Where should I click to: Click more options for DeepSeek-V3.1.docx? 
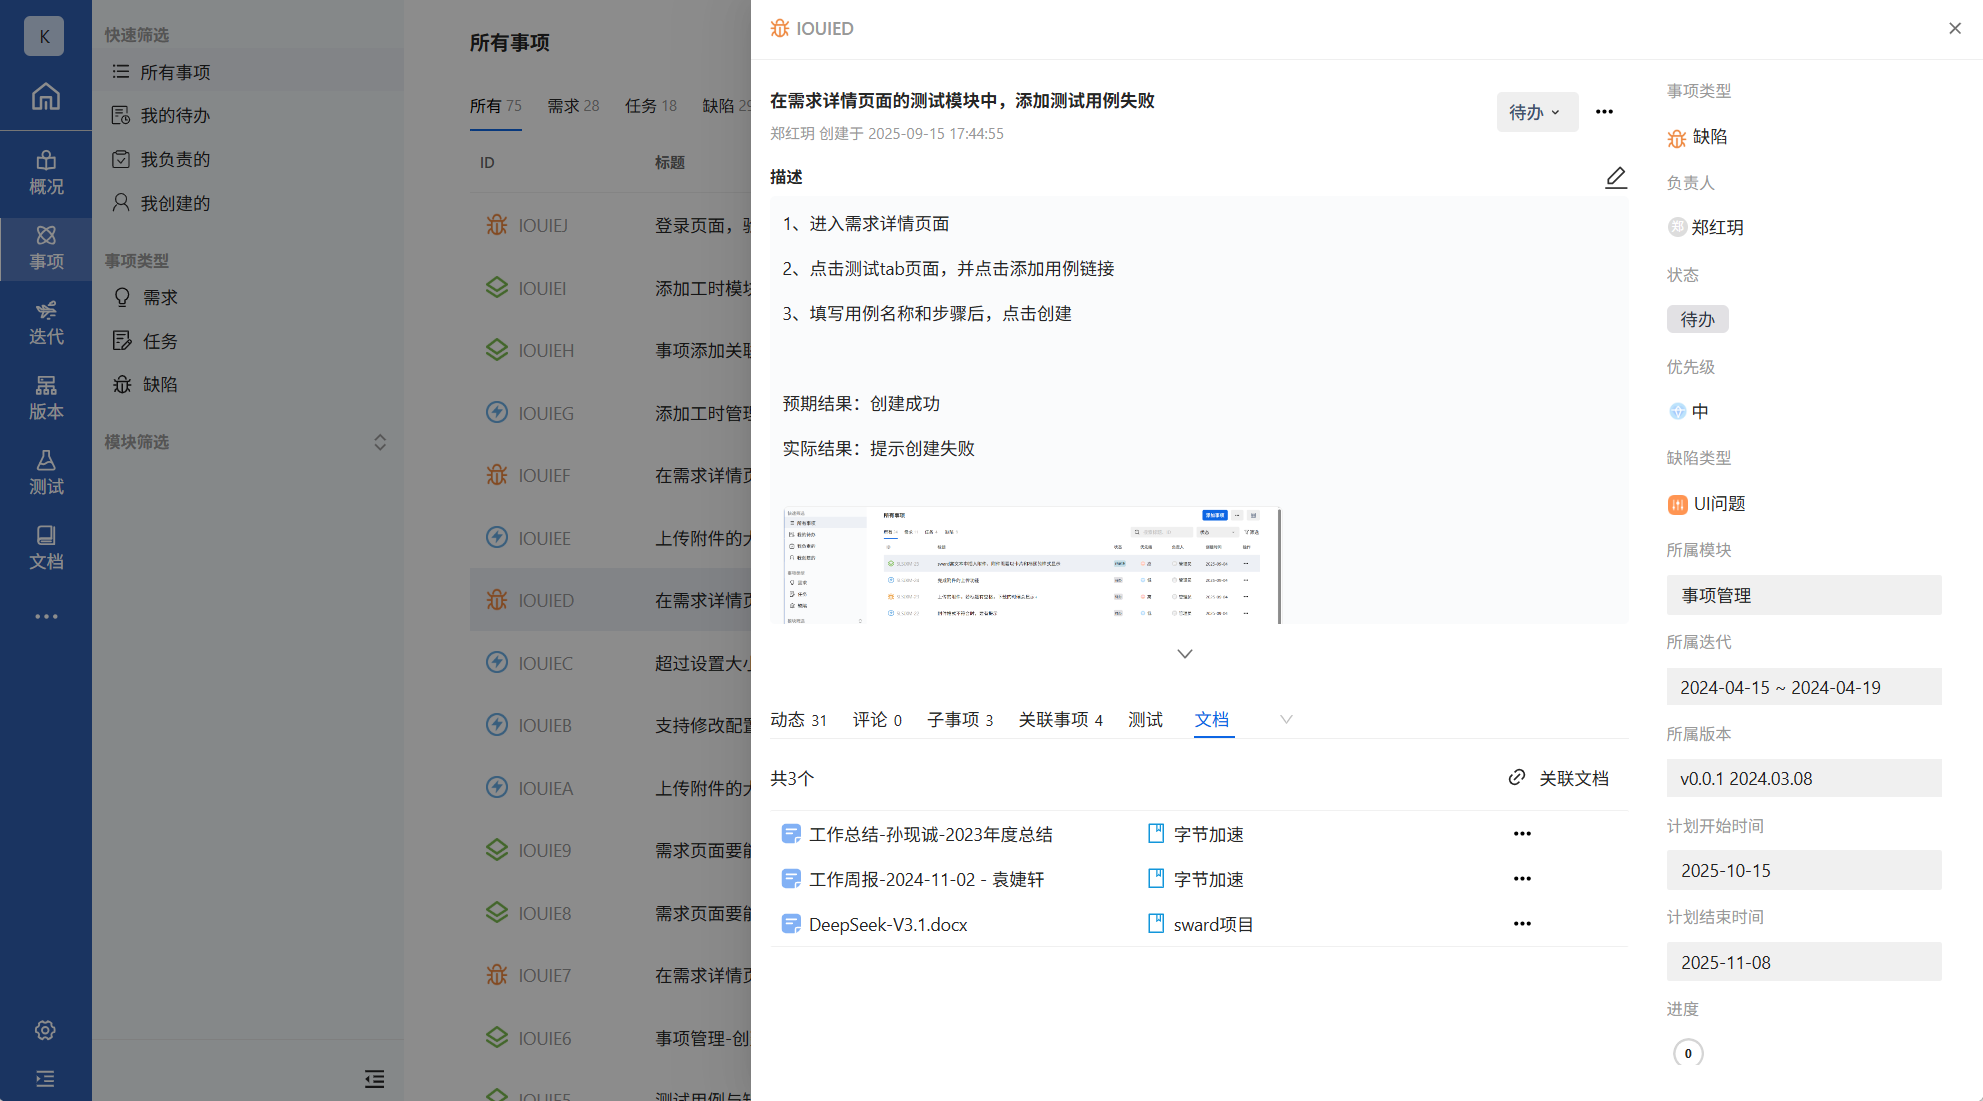tap(1522, 924)
